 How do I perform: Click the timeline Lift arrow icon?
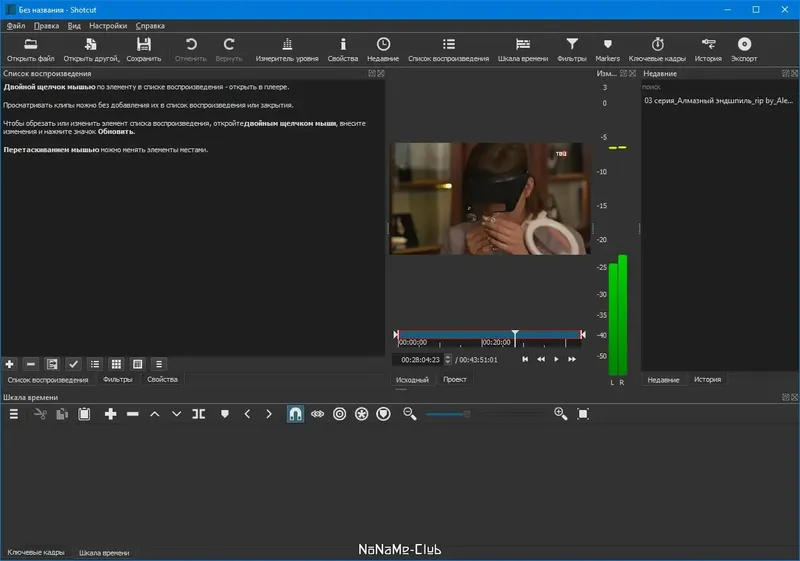pos(154,414)
